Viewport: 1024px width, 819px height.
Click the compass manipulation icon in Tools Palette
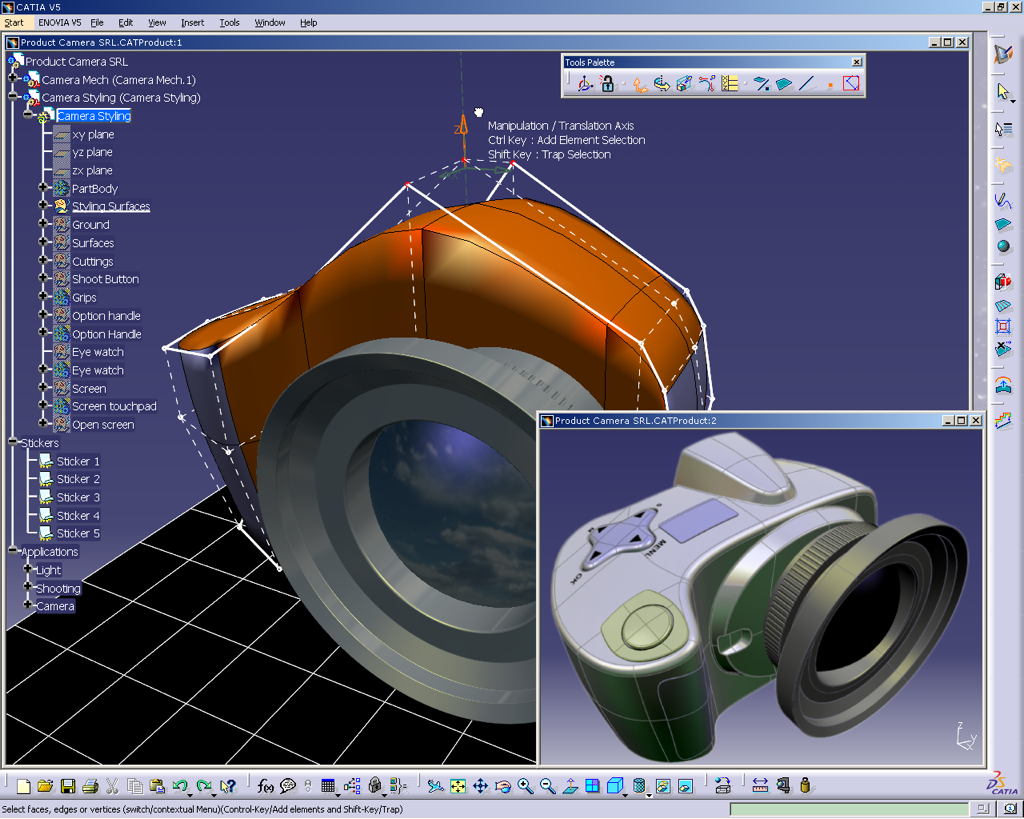584,83
